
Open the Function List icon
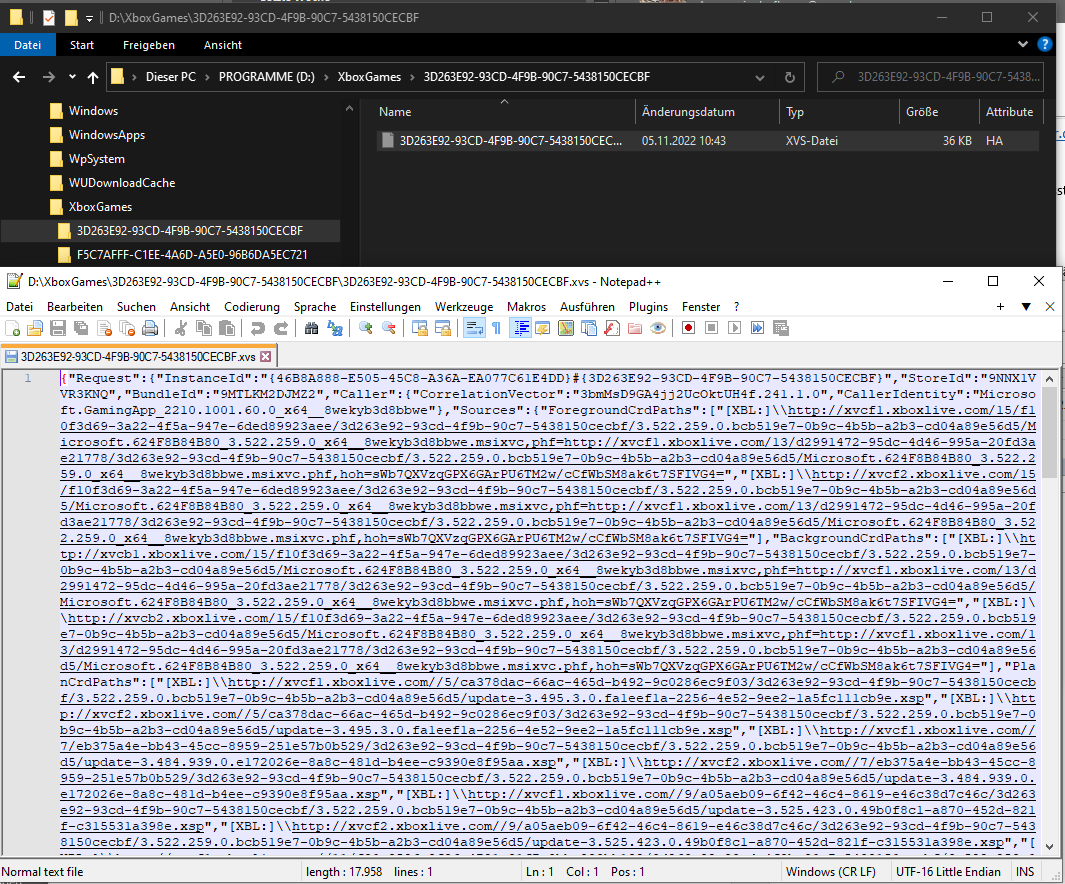point(612,329)
